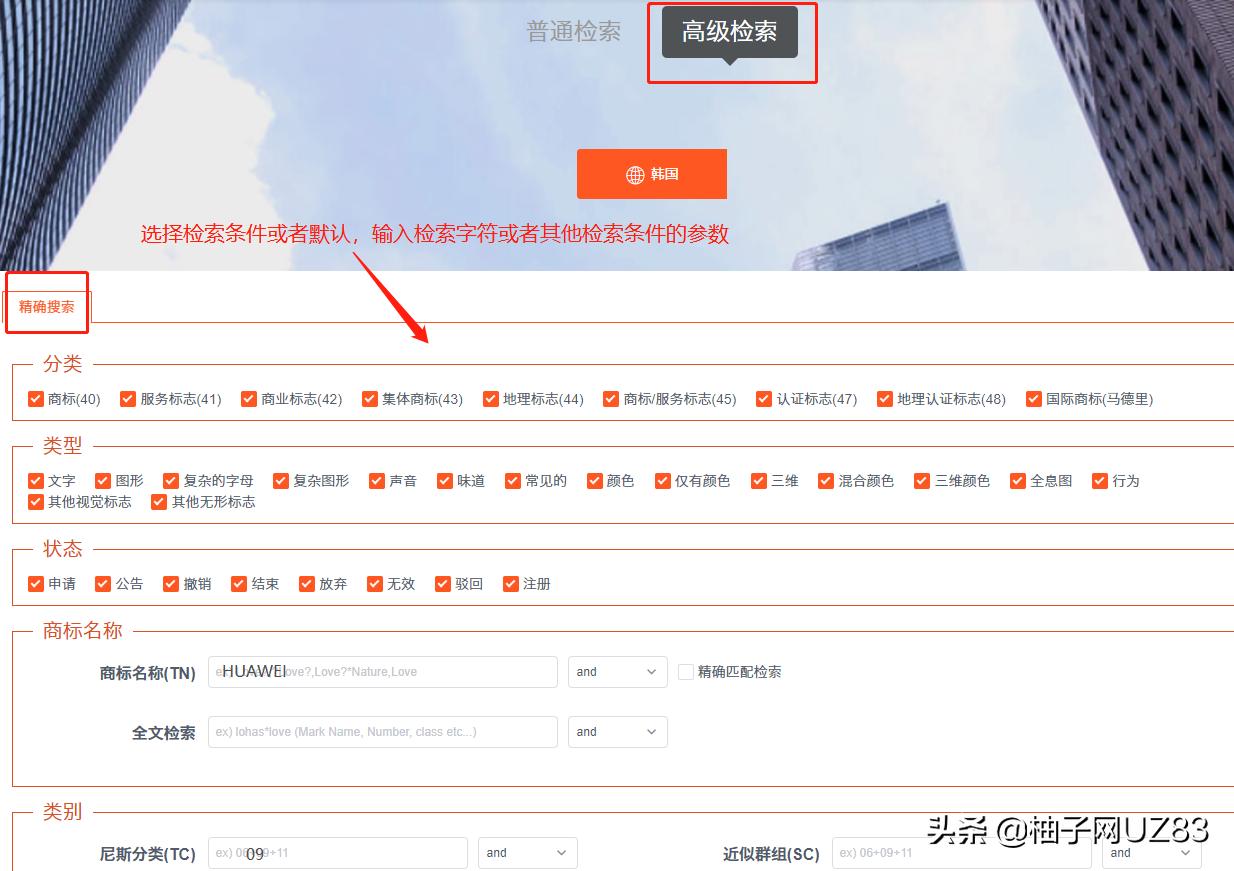Disable the 全息图 checkbox

coord(1016,480)
